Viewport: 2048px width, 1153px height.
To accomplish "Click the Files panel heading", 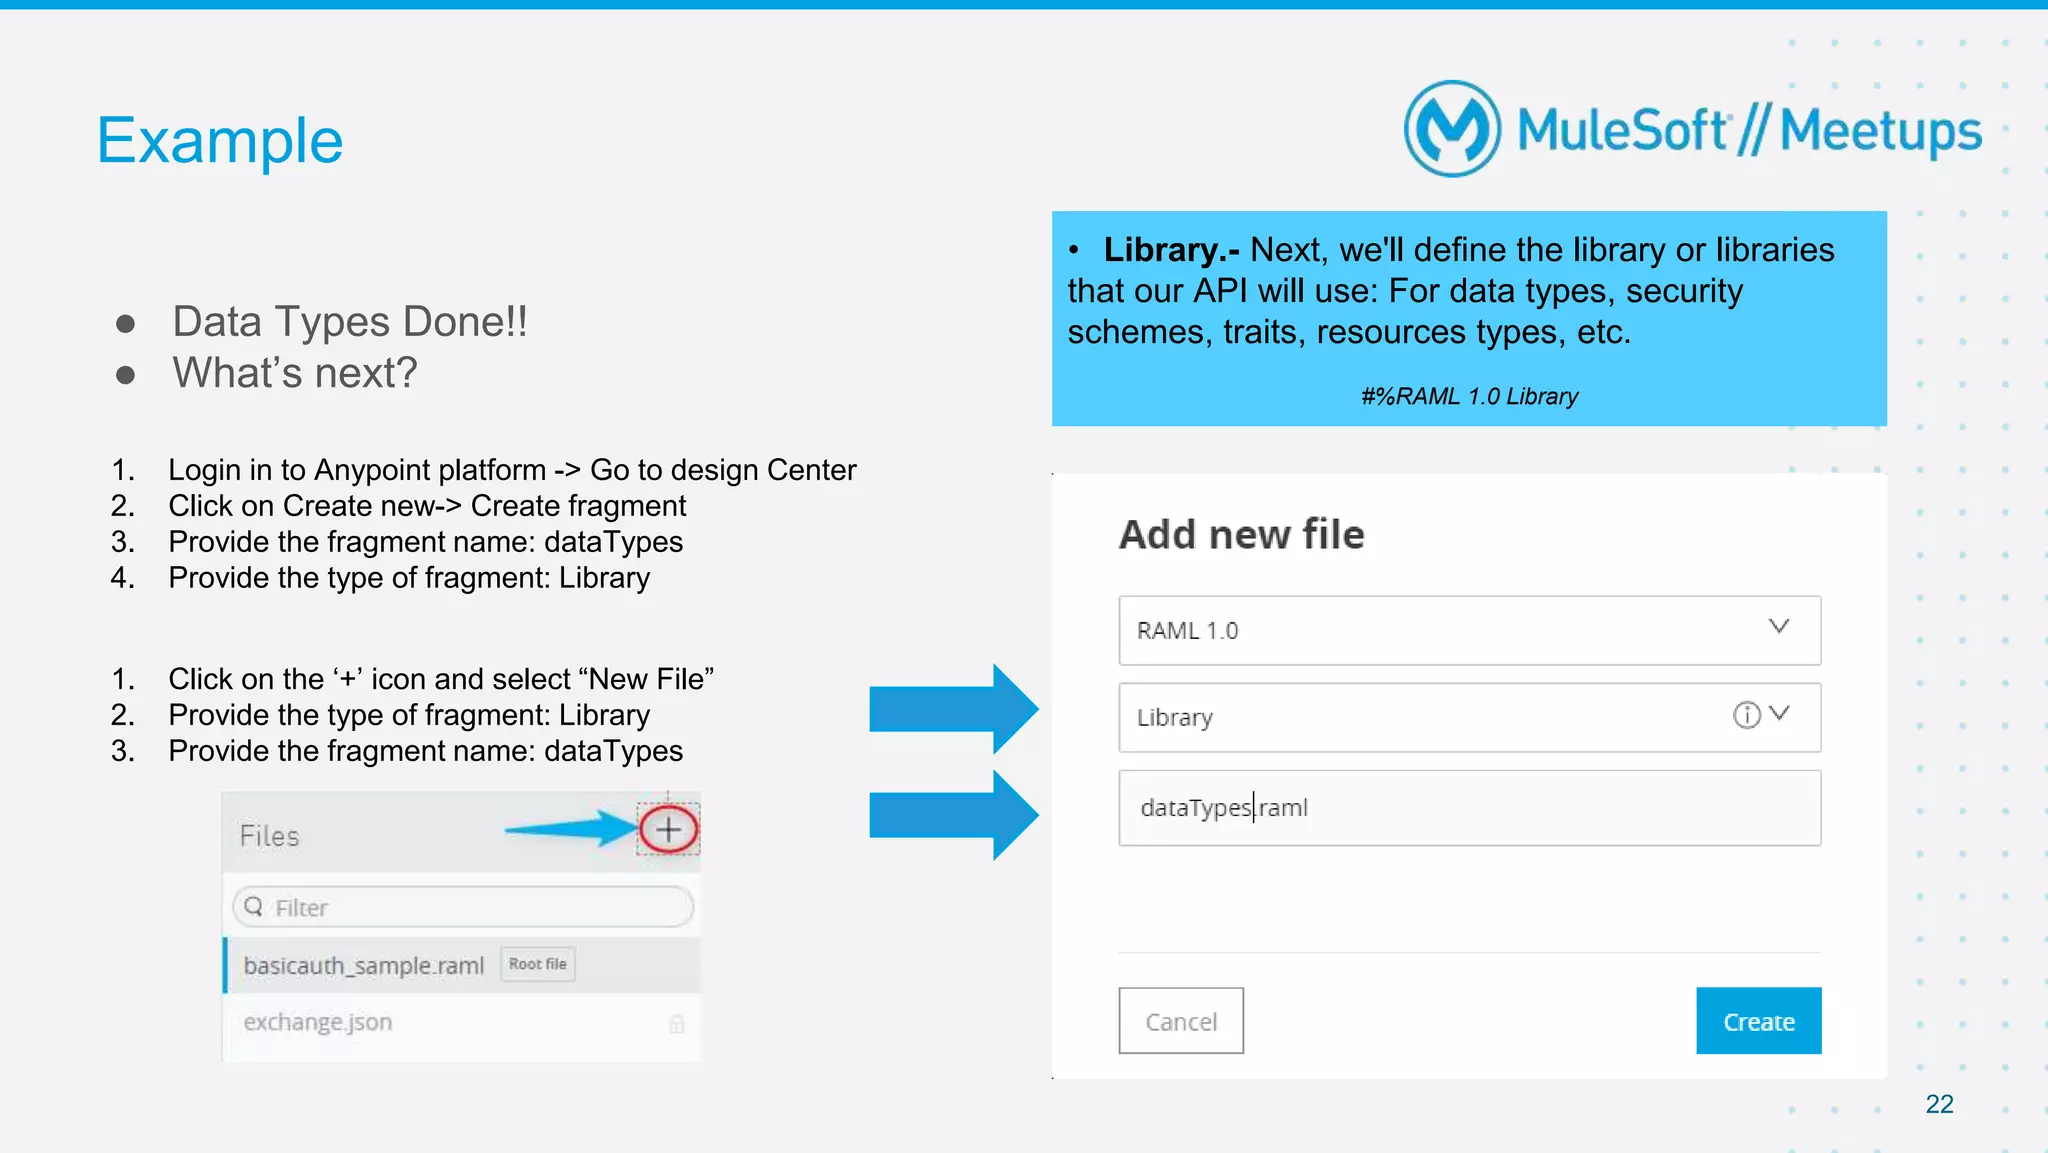I will point(269,836).
